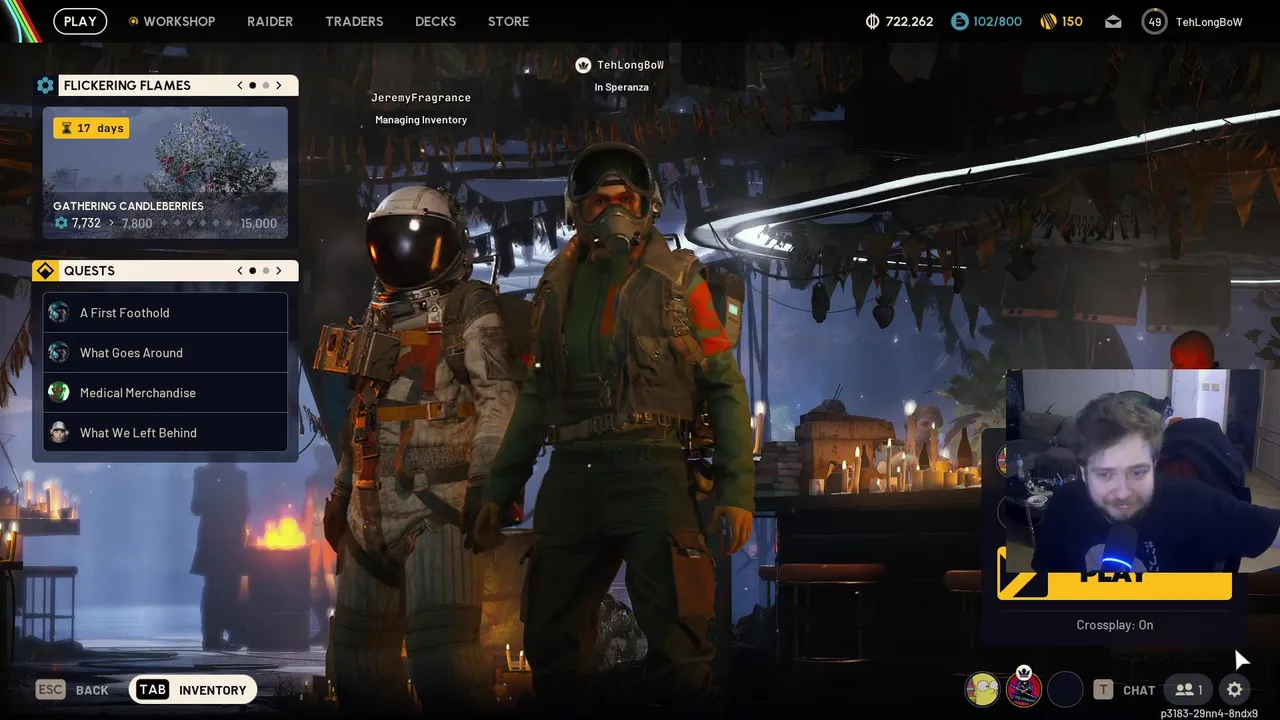Select second page dot in Quests header
The height and width of the screenshot is (720, 1280).
266,271
